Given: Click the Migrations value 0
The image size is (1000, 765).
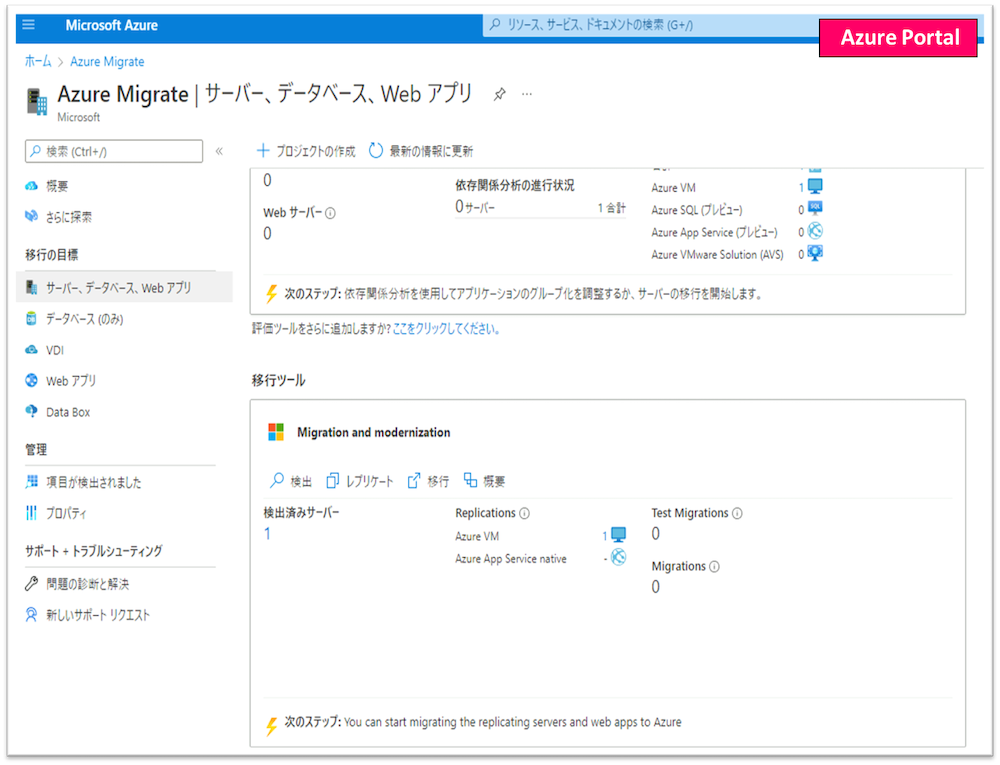Looking at the screenshot, I should 656,587.
